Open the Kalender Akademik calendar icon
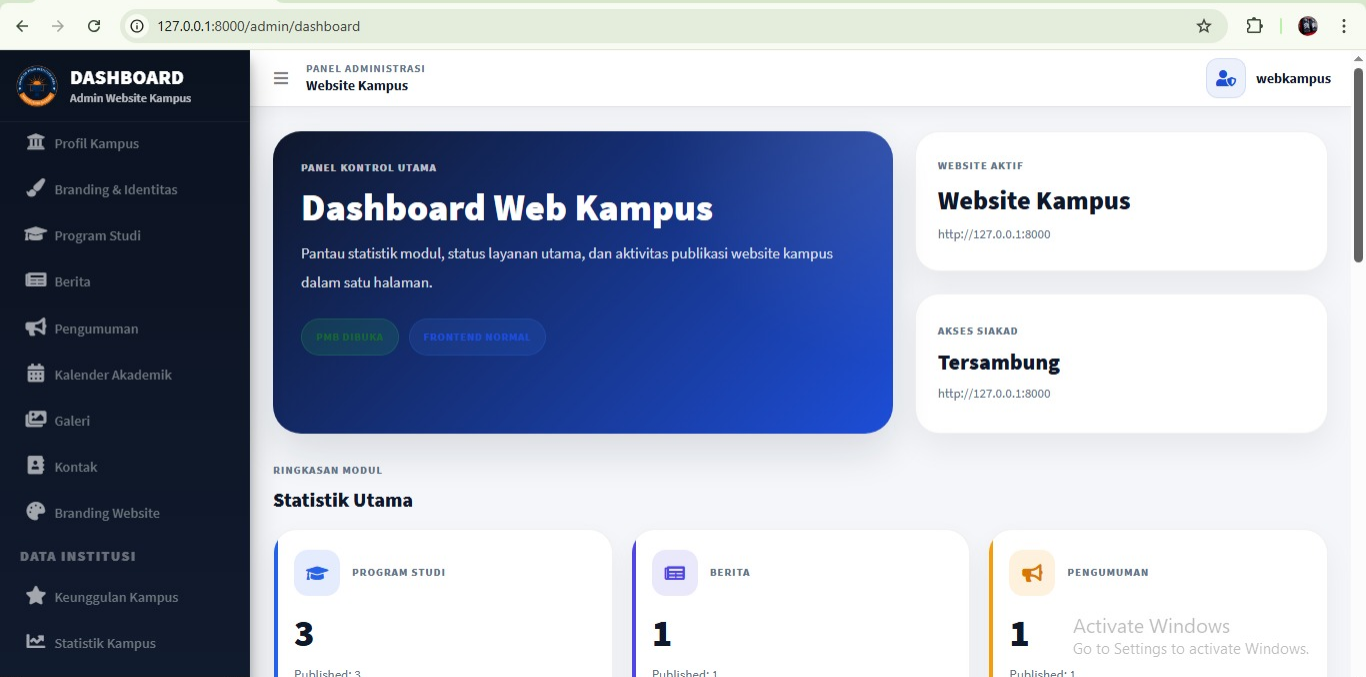The image size is (1366, 677). pos(35,374)
